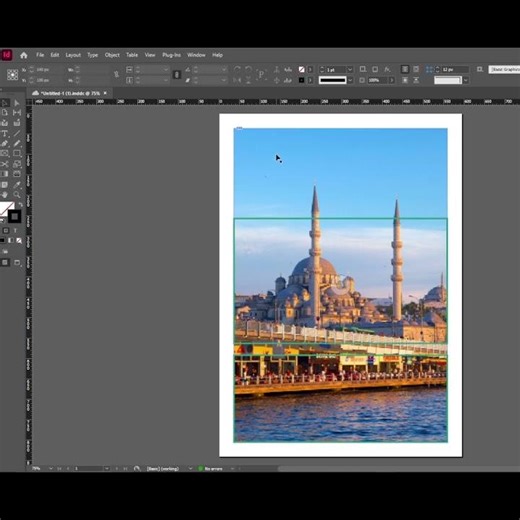Expand stroke color options arrow
The image size is (520, 520).
(310, 80)
